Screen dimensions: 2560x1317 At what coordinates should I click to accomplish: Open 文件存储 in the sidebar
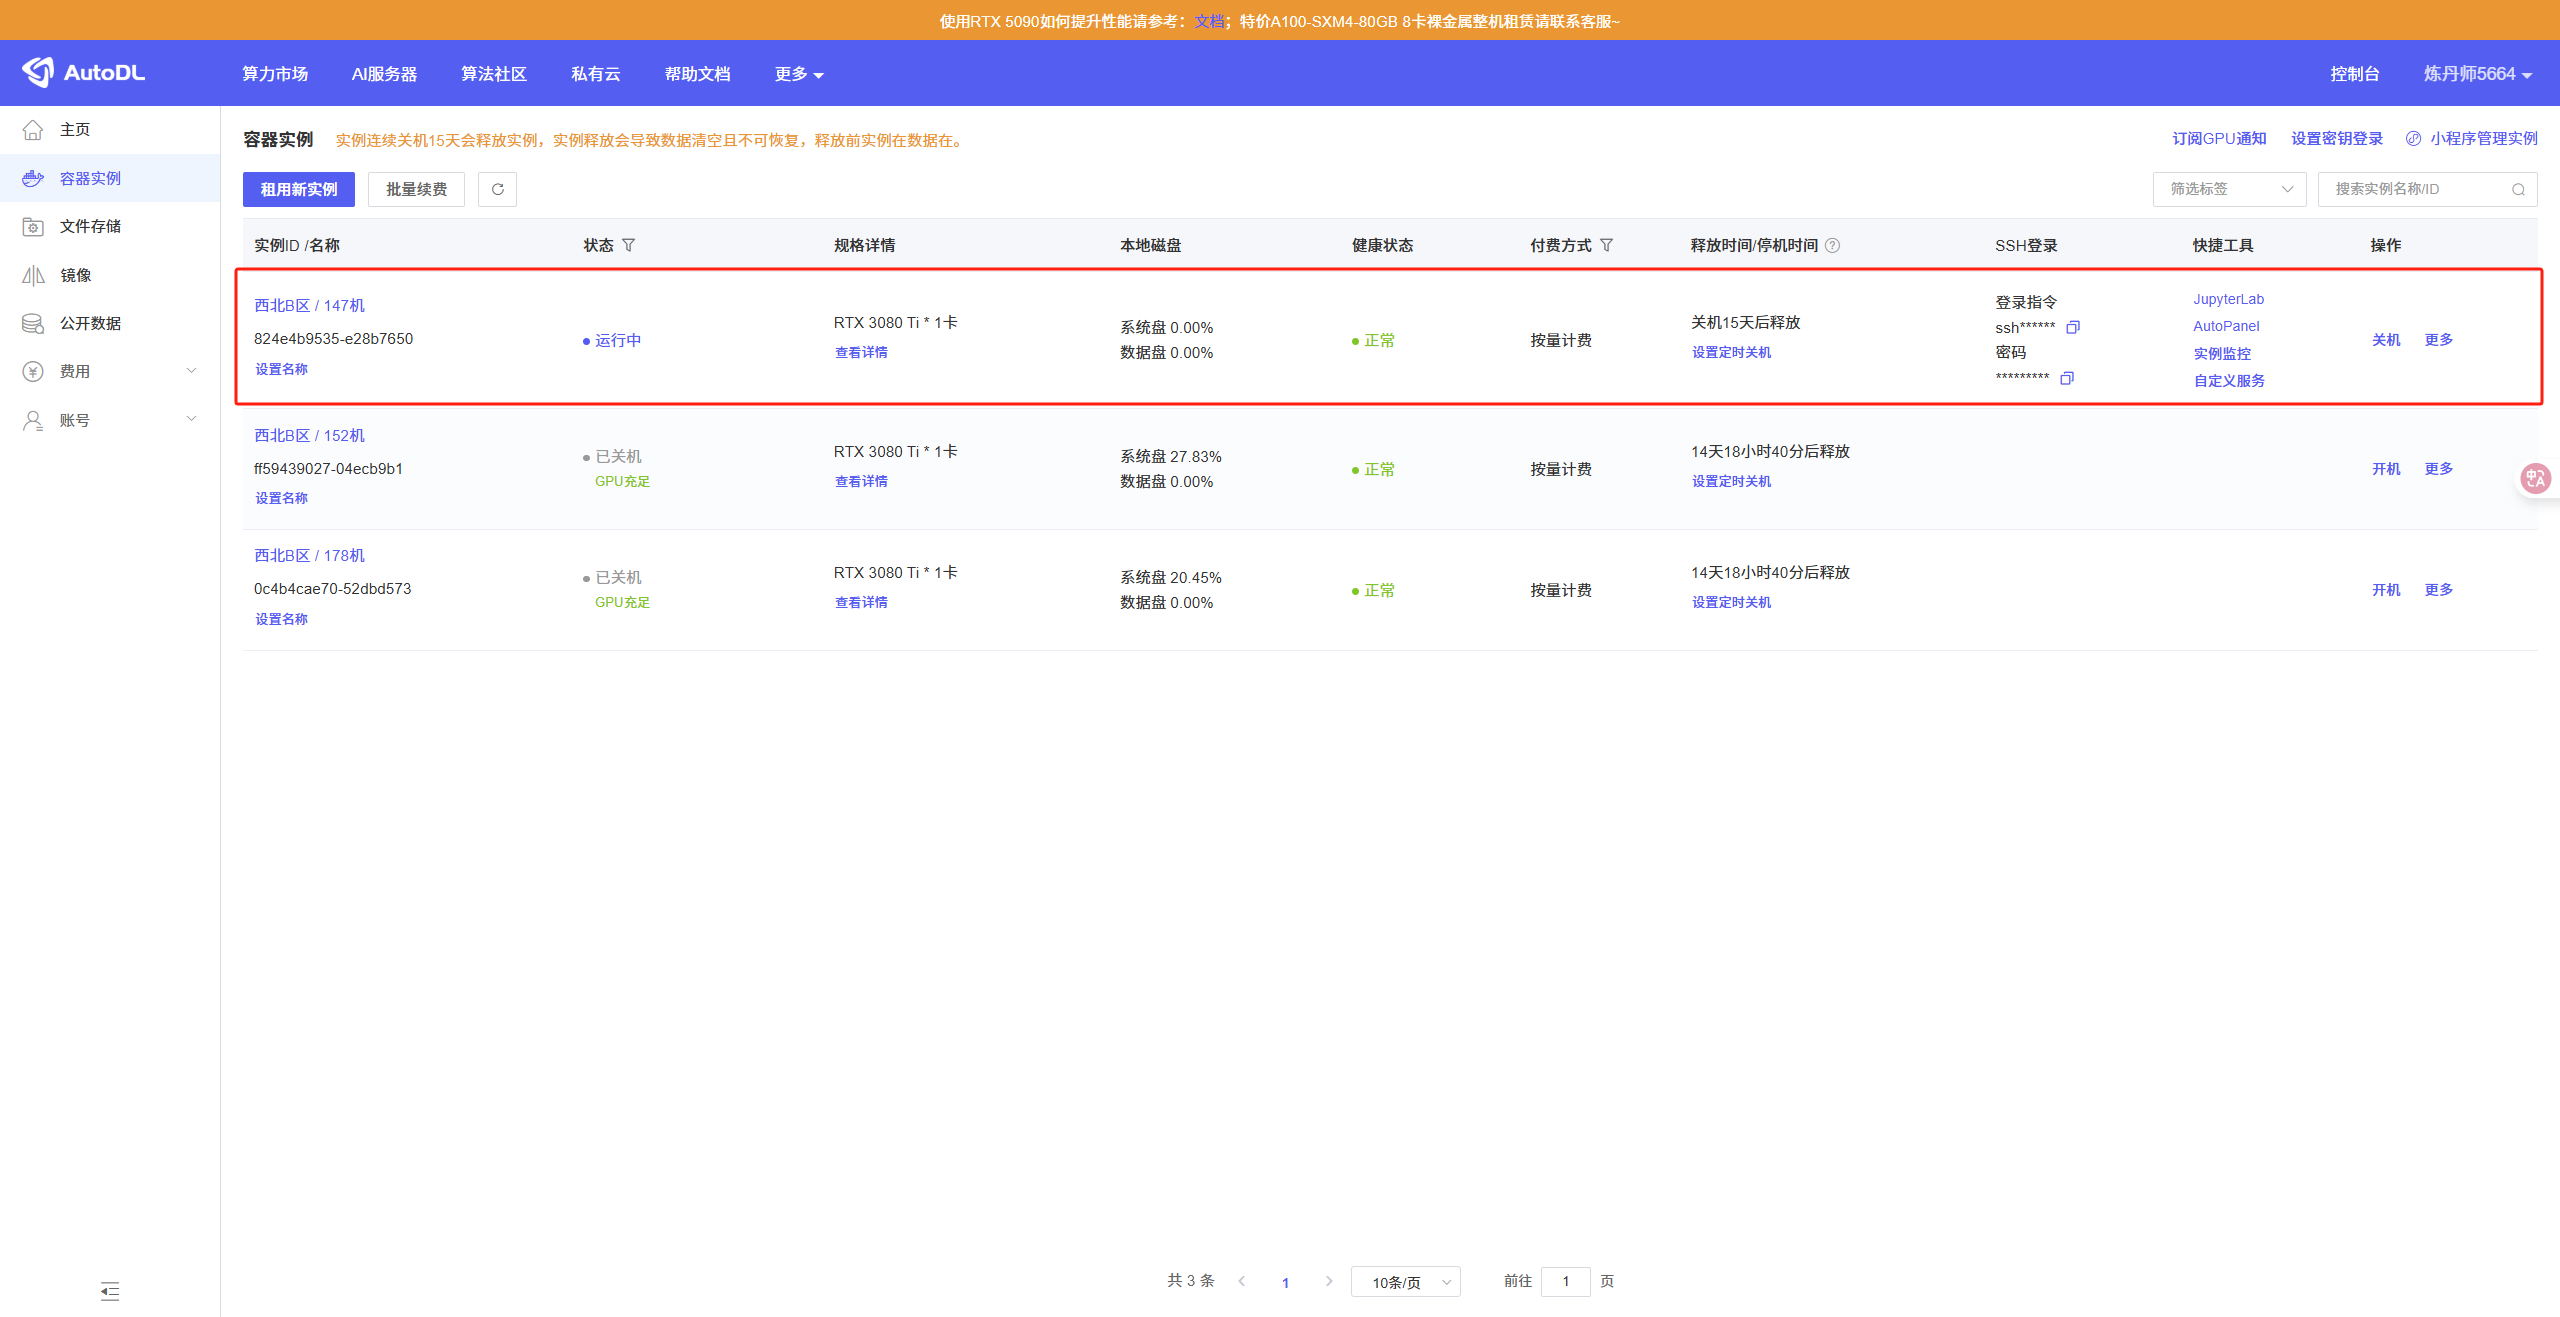90,226
